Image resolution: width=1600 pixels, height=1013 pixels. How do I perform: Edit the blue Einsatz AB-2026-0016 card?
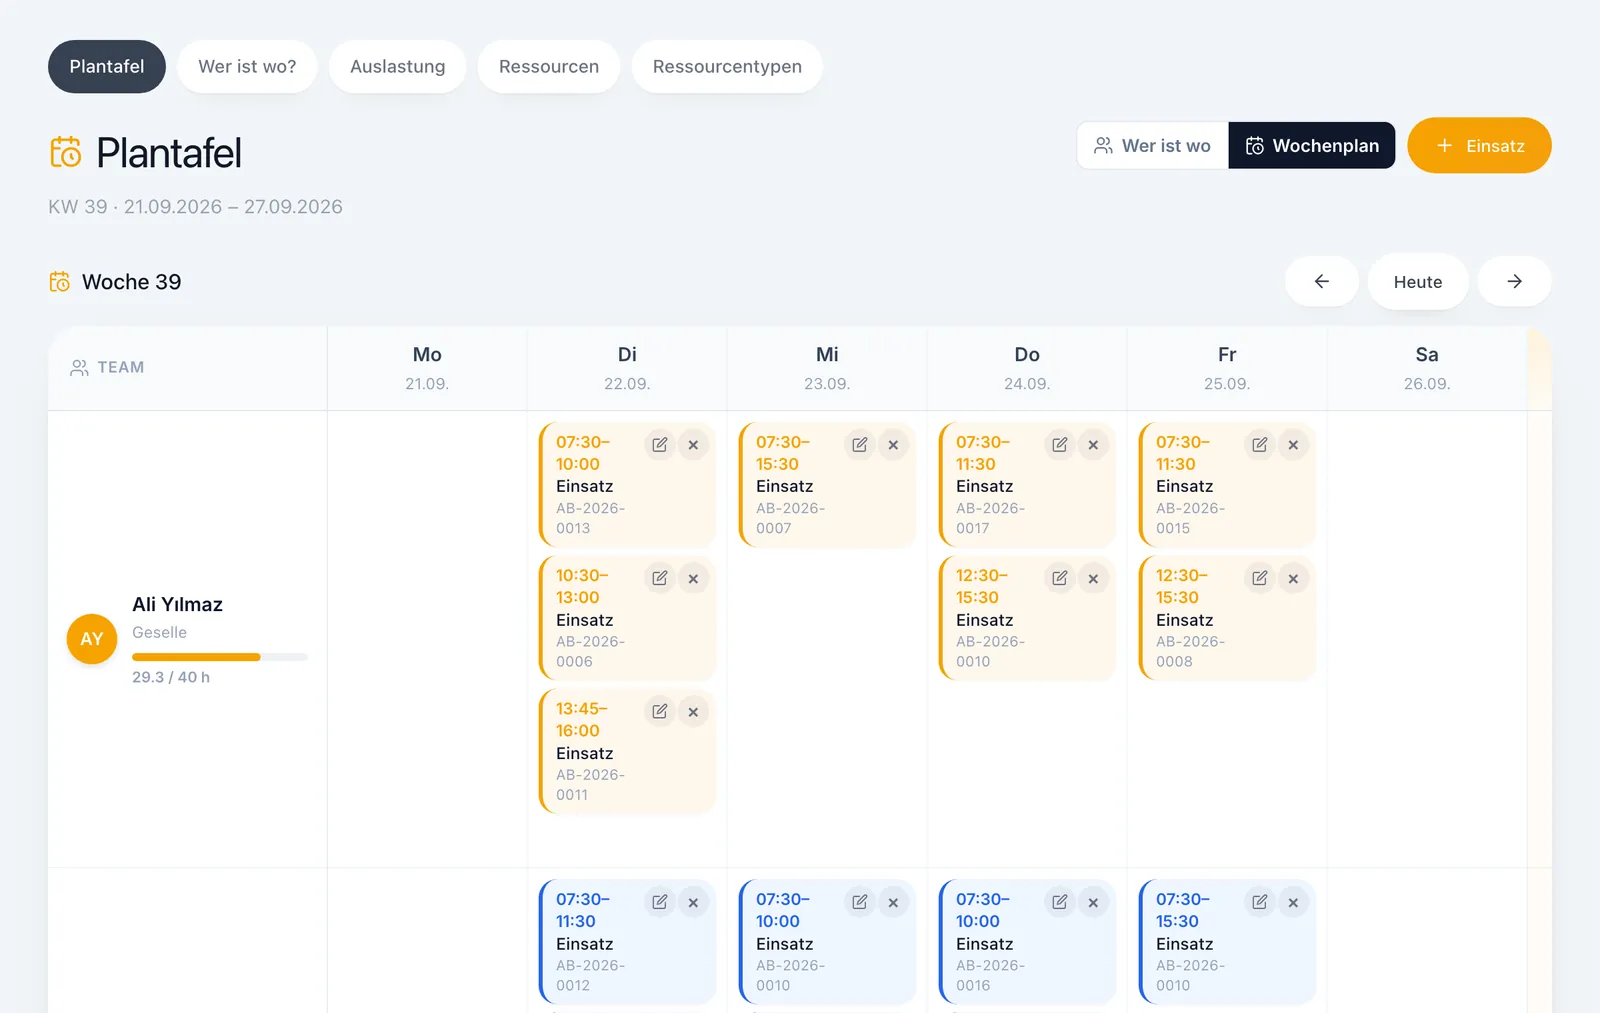(1060, 902)
